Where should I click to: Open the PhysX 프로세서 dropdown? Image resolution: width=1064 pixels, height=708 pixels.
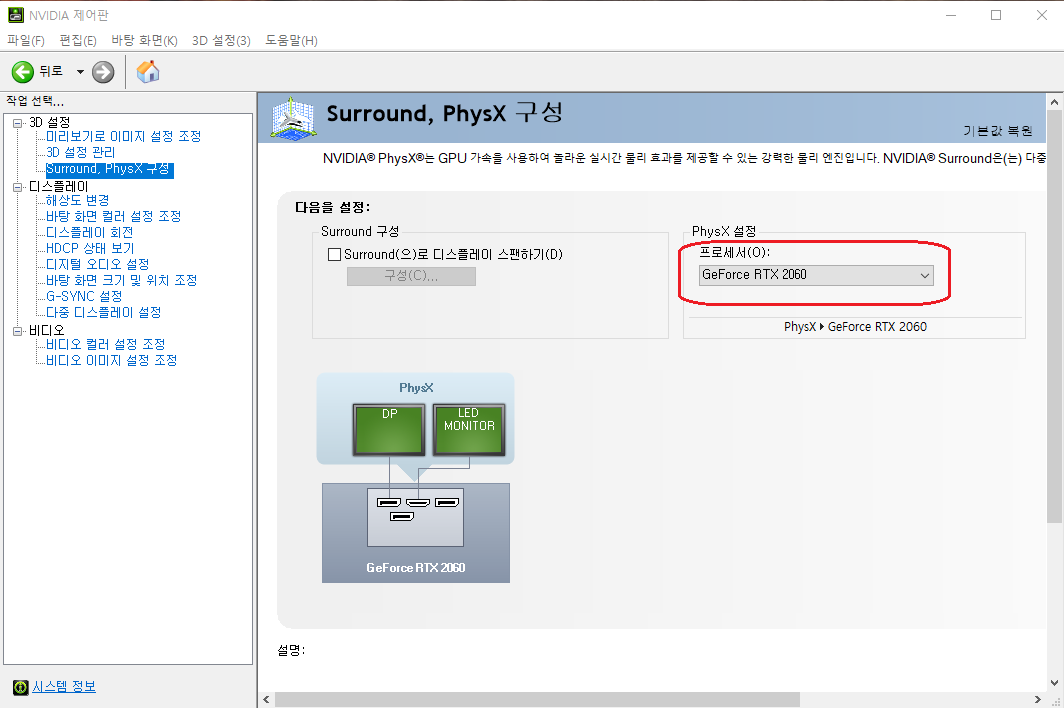(x=816, y=275)
